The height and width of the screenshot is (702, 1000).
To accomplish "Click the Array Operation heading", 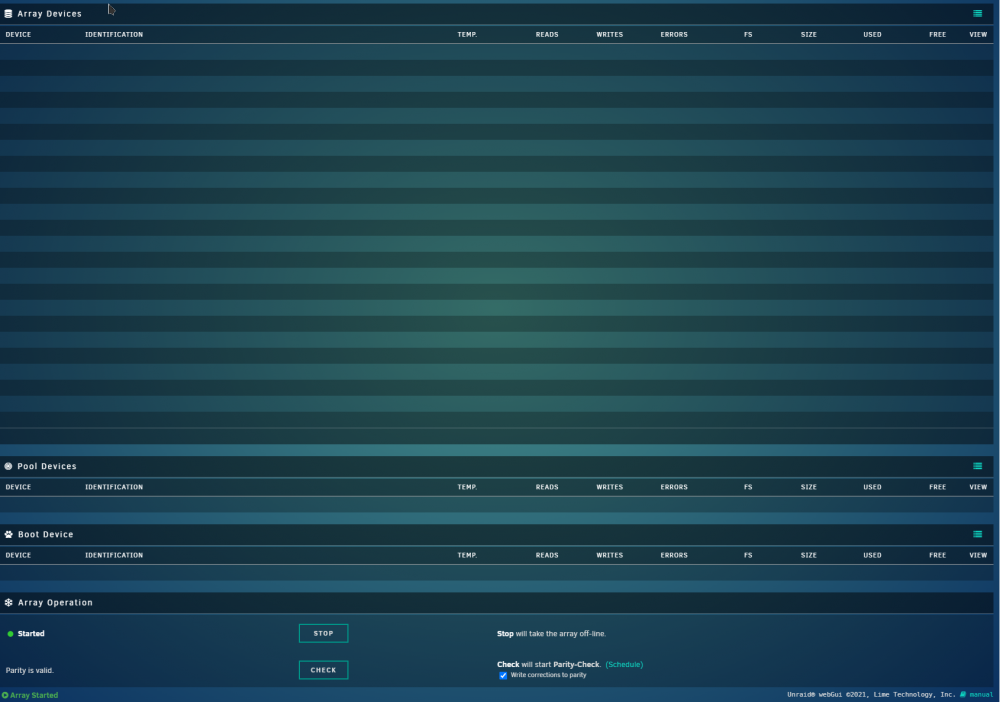I will (x=55, y=603).
